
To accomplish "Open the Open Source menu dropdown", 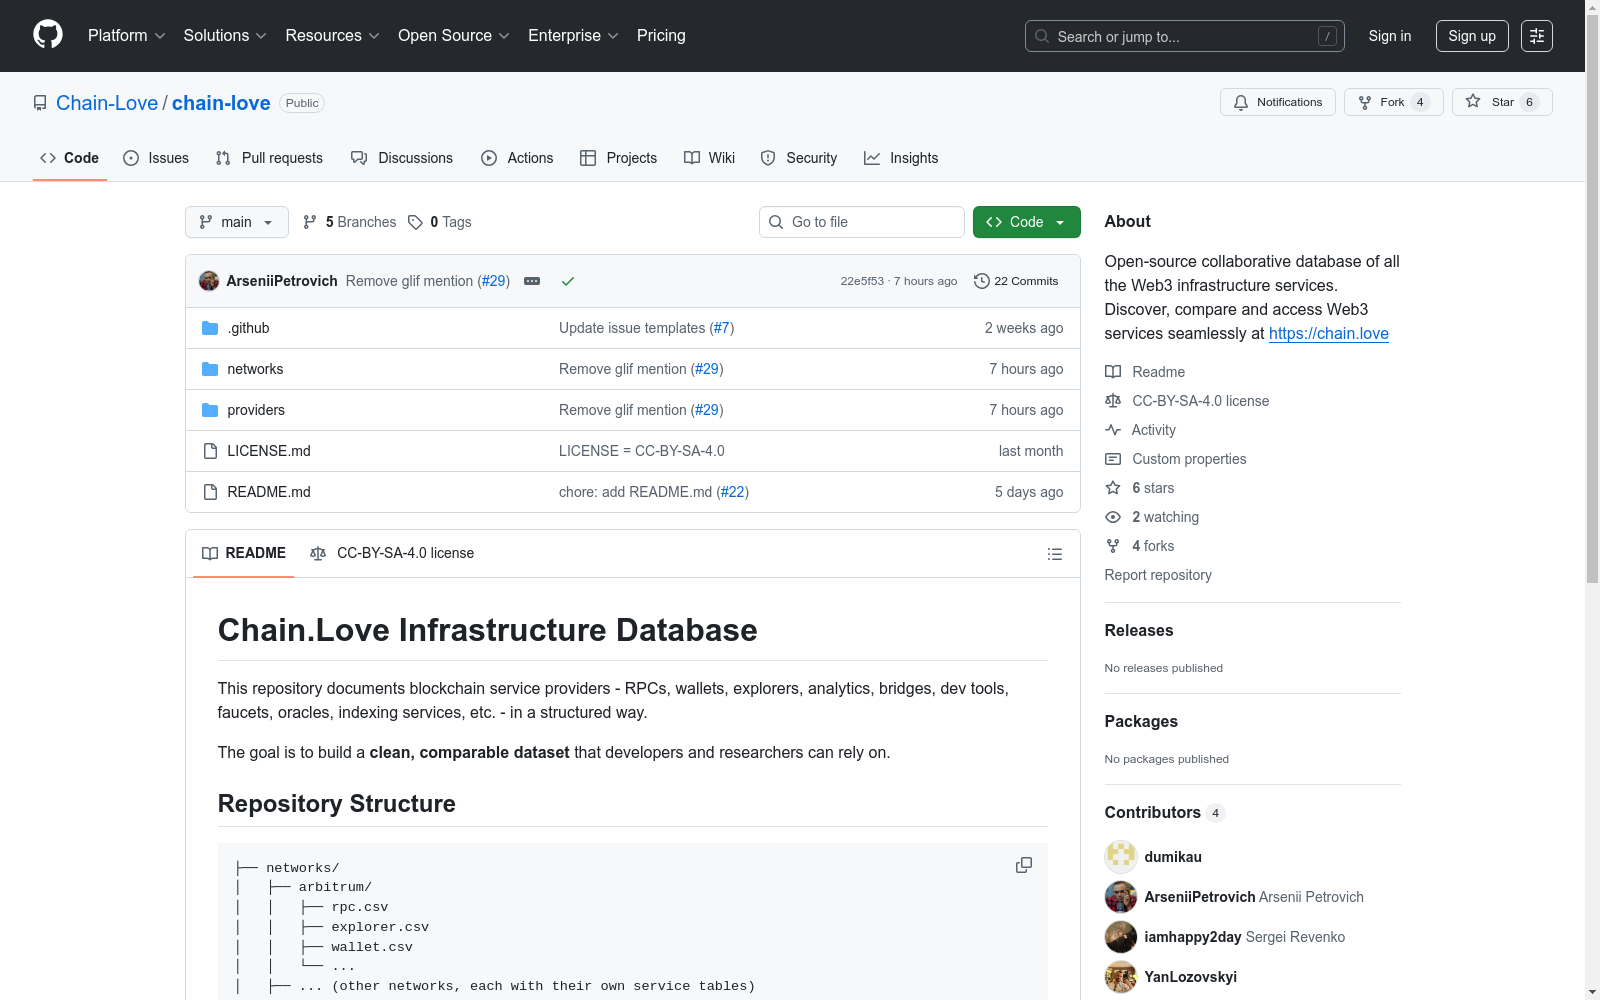I will (x=454, y=36).
